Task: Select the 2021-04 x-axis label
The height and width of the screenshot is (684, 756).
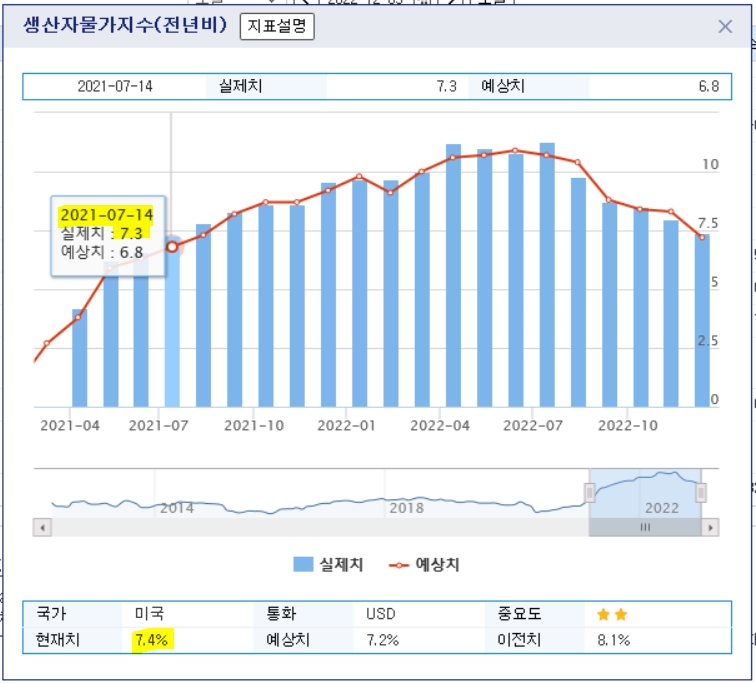Action: pyautogui.click(x=70, y=426)
